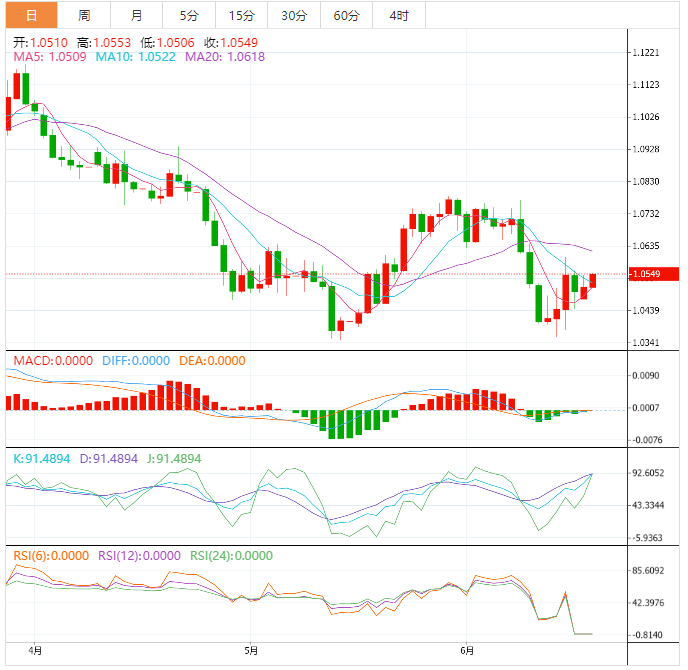
Task: Click the J:91.4894 indicator label
Action: [174, 459]
